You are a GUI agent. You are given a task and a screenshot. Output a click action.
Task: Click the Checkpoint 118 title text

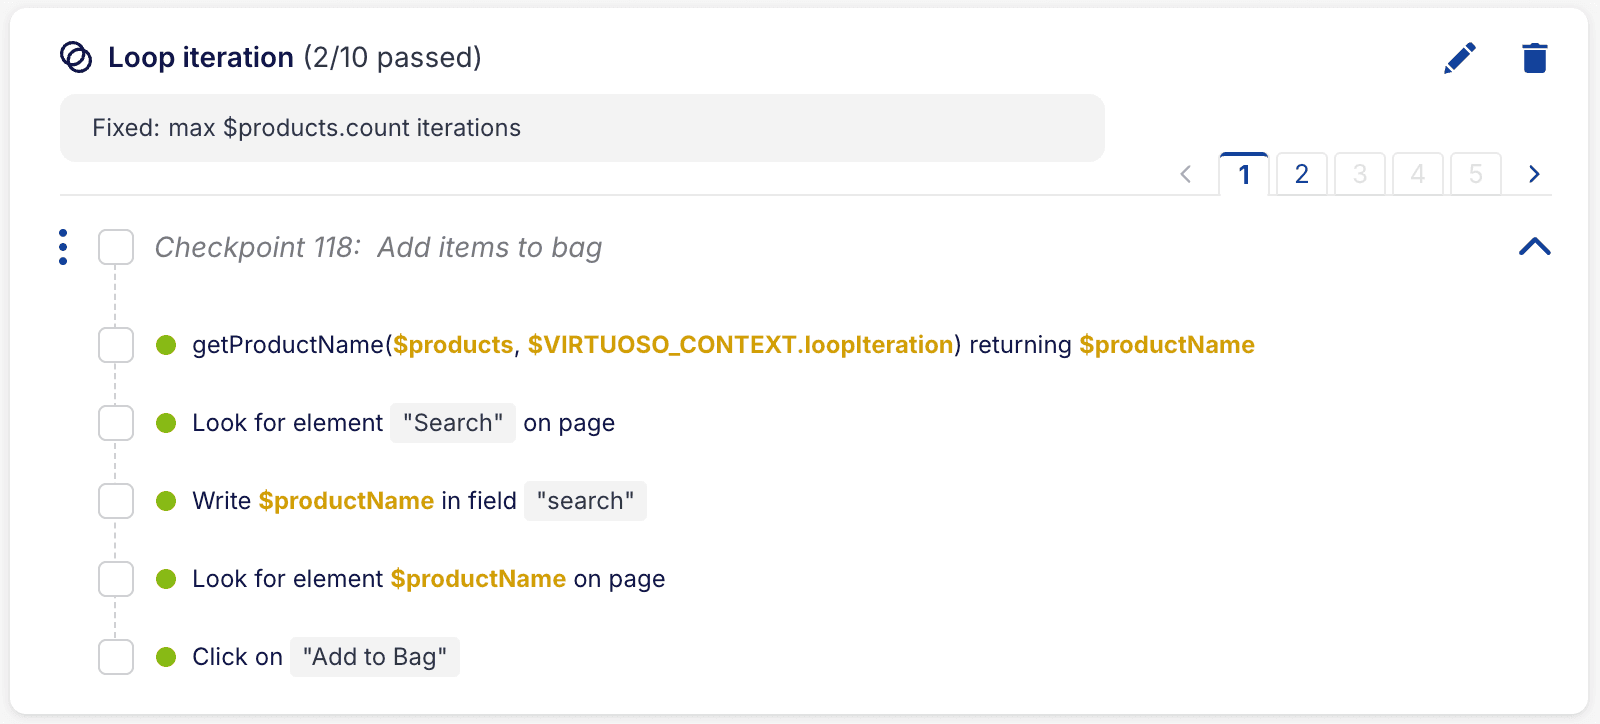coord(378,247)
